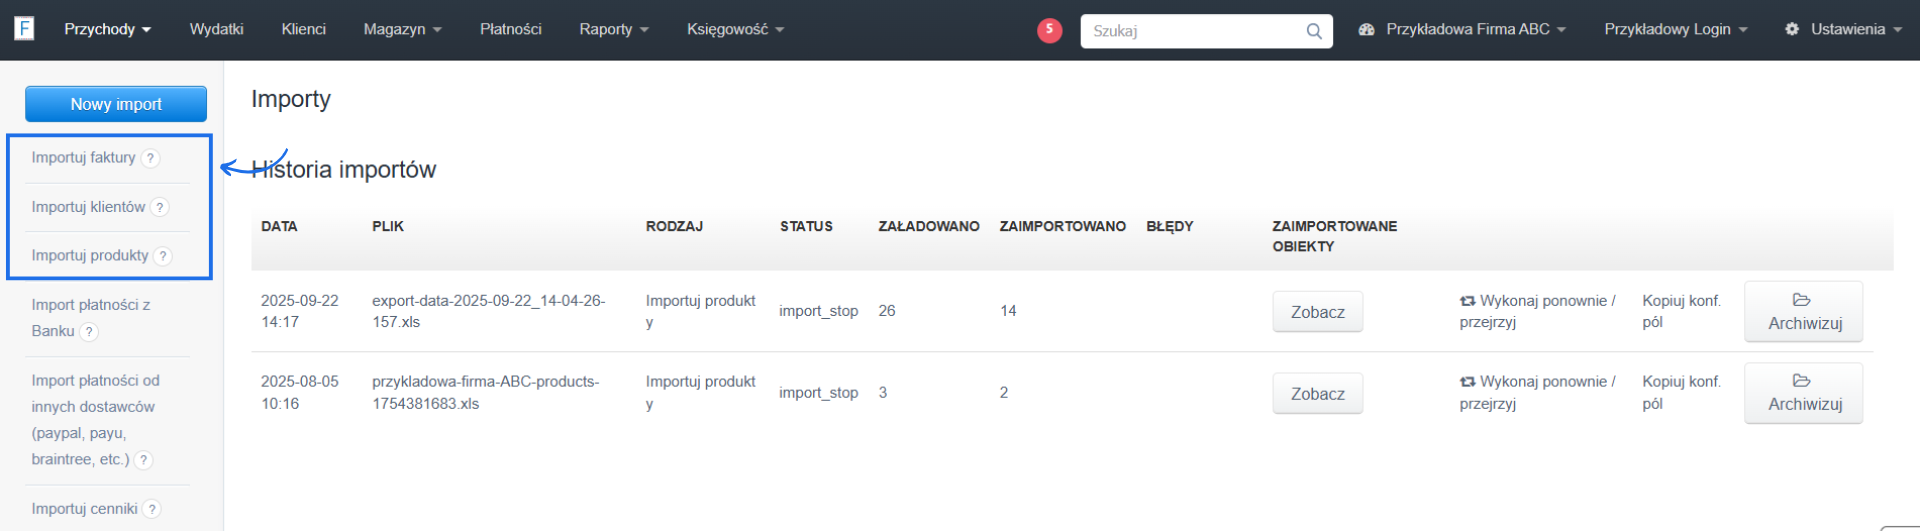Click Wykonaj ponownie / przejrzyj for 2025-08-05 import
Screen dimensions: 1920x531
coord(1538,393)
